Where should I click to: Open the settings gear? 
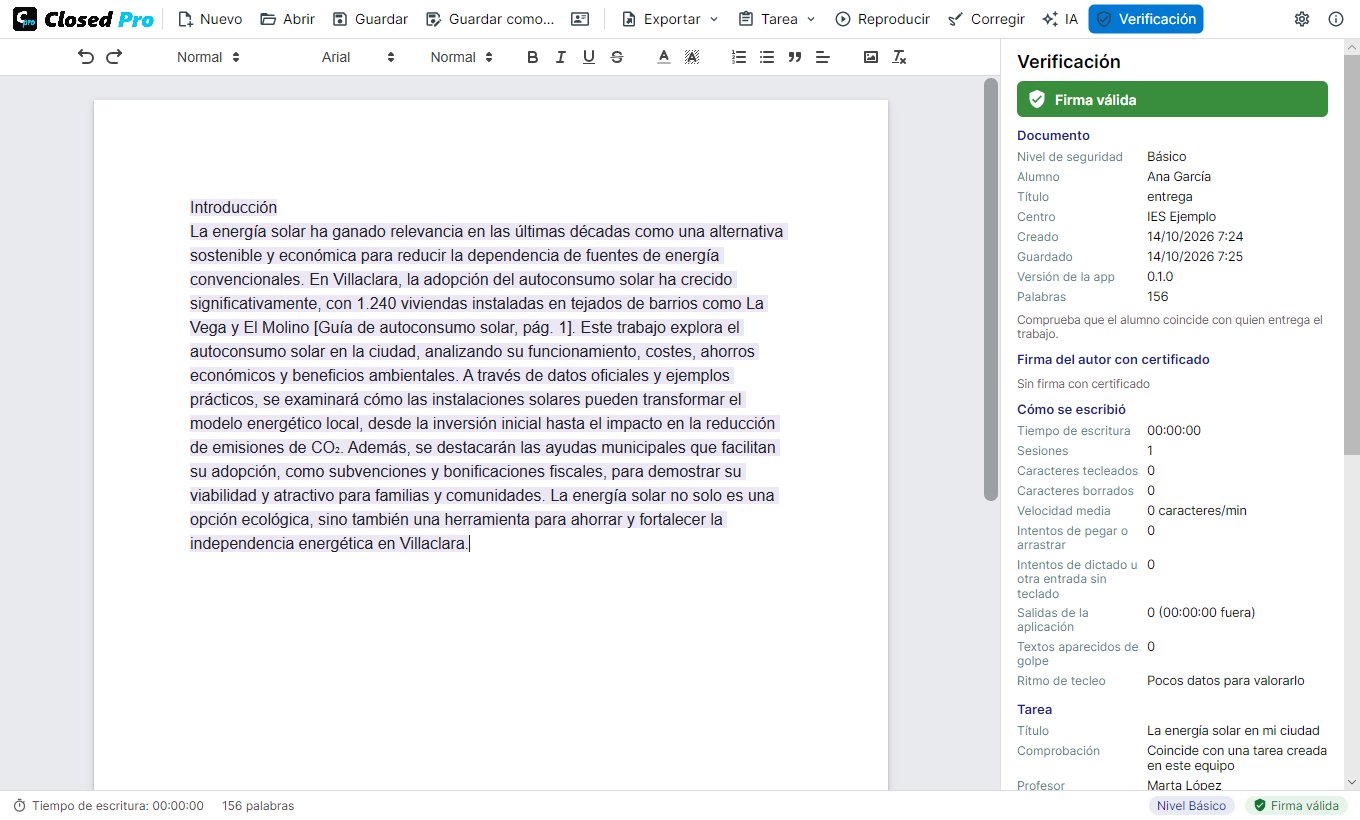click(x=1302, y=19)
